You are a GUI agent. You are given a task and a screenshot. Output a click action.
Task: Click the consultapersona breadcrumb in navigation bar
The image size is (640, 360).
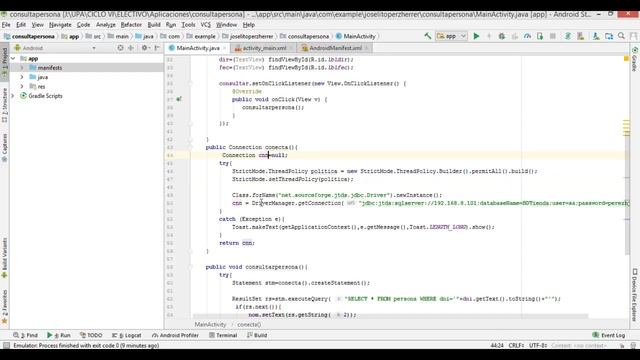[x=304, y=36]
